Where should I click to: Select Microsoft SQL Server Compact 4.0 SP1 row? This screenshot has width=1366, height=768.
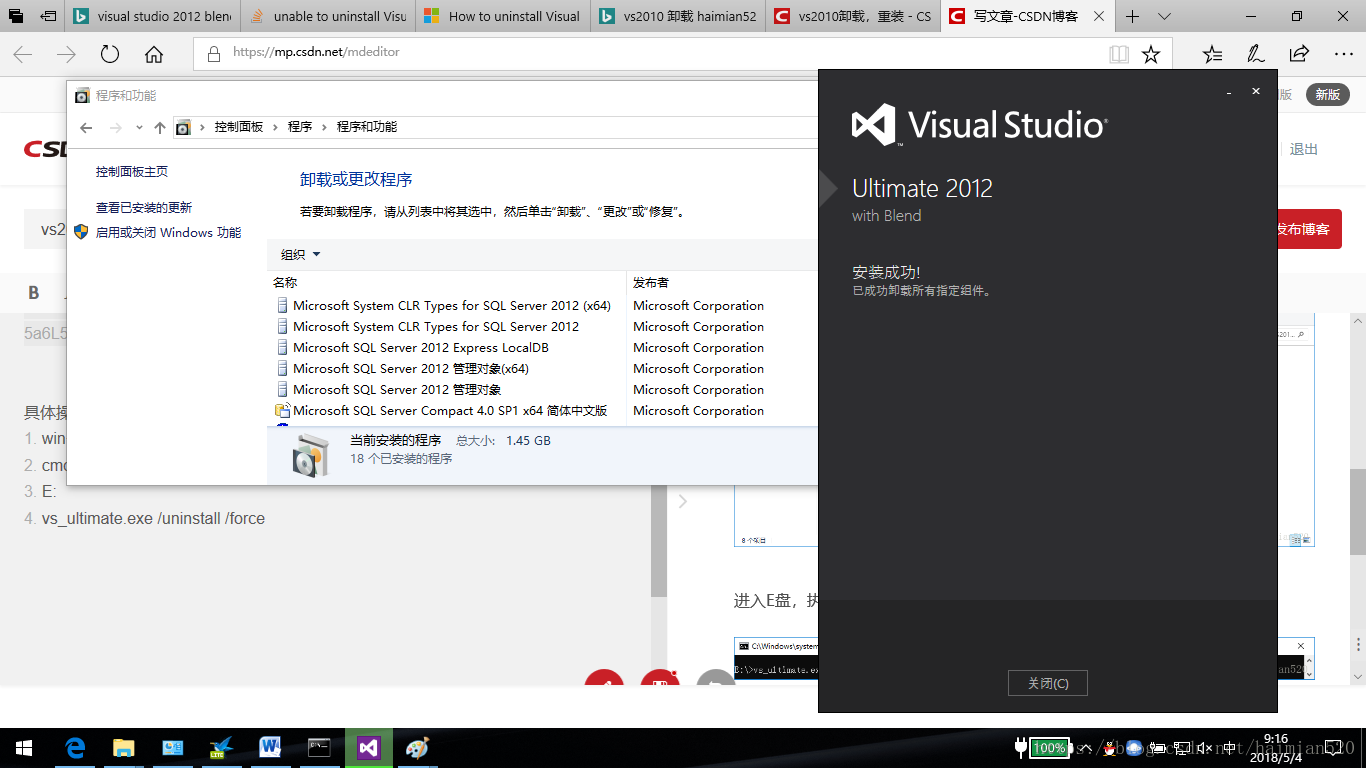click(450, 411)
